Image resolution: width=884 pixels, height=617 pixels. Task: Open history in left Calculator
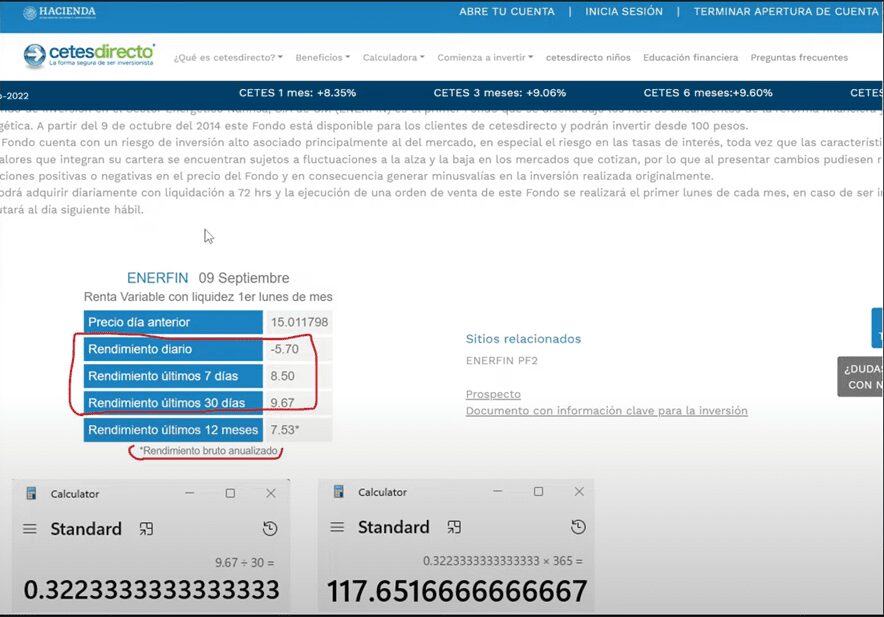tap(269, 529)
